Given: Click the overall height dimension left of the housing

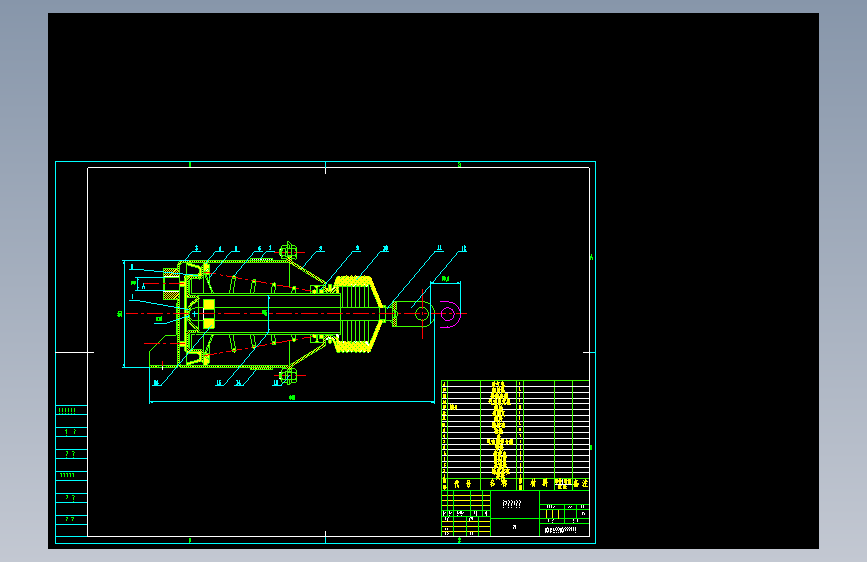Looking at the screenshot, I should [122, 314].
